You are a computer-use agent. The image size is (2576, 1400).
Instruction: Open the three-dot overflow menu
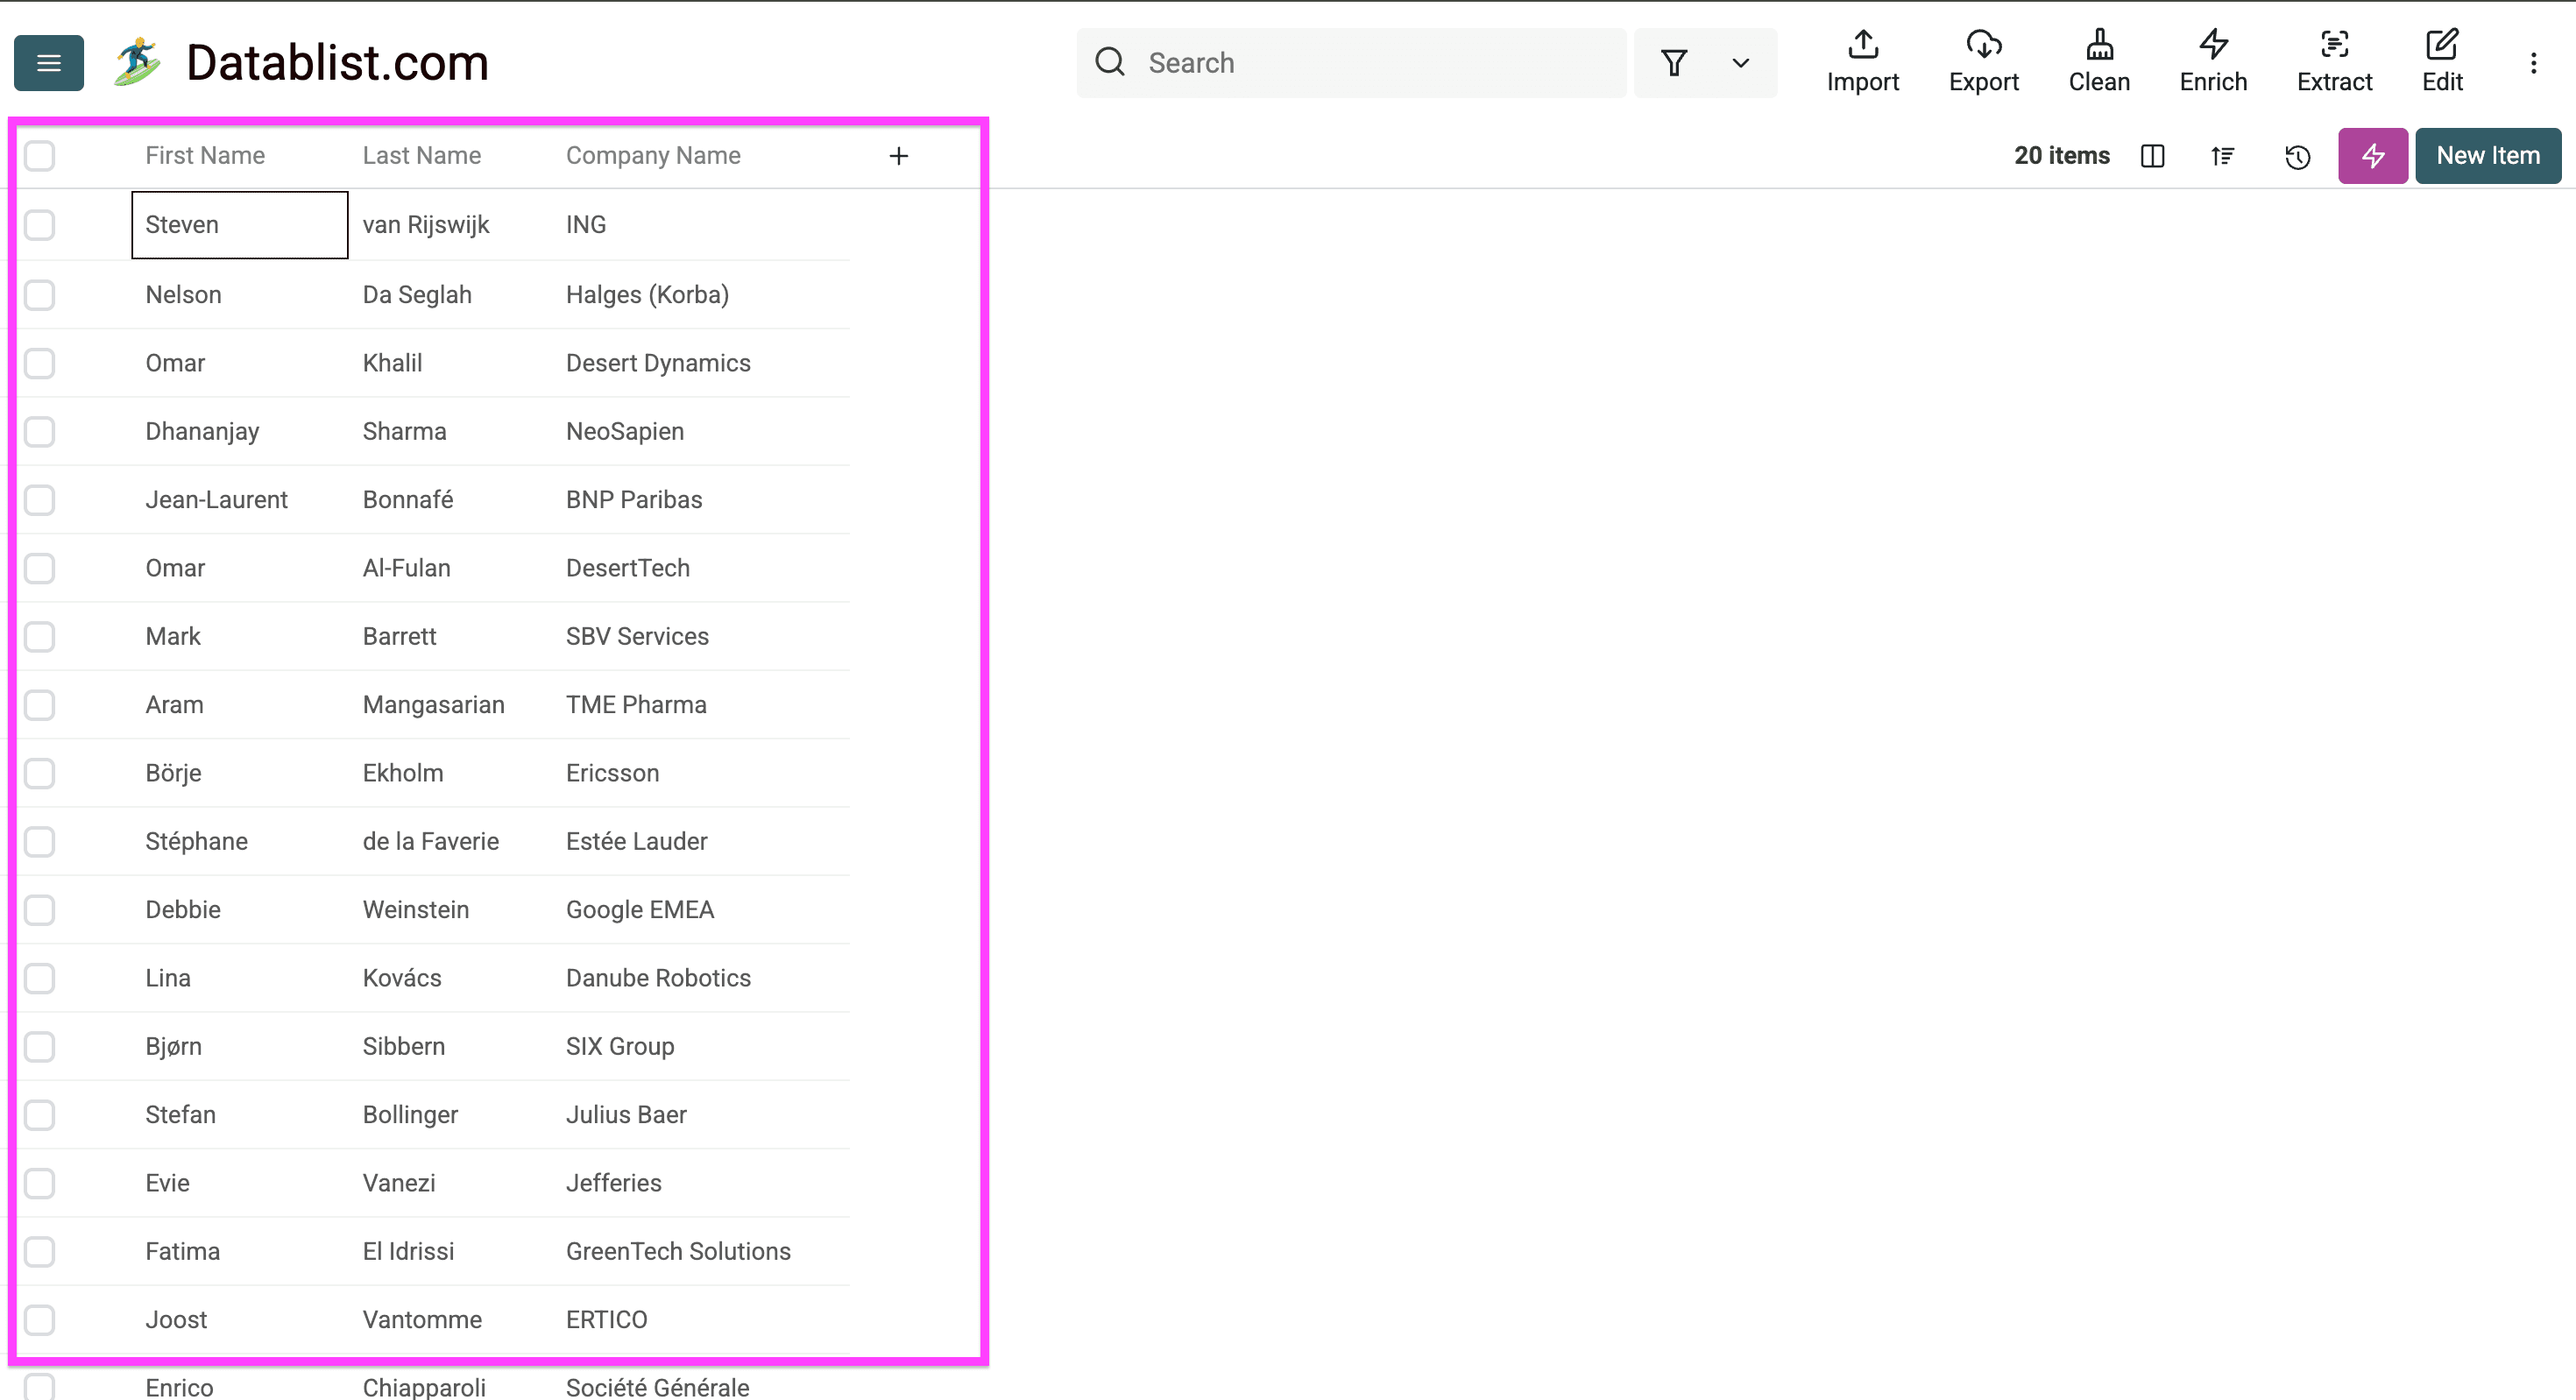pyautogui.click(x=2534, y=62)
